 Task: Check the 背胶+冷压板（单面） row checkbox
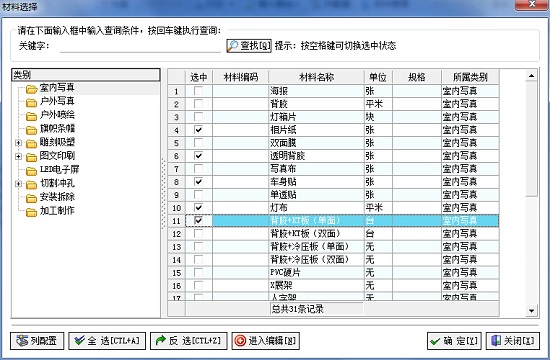point(198,247)
